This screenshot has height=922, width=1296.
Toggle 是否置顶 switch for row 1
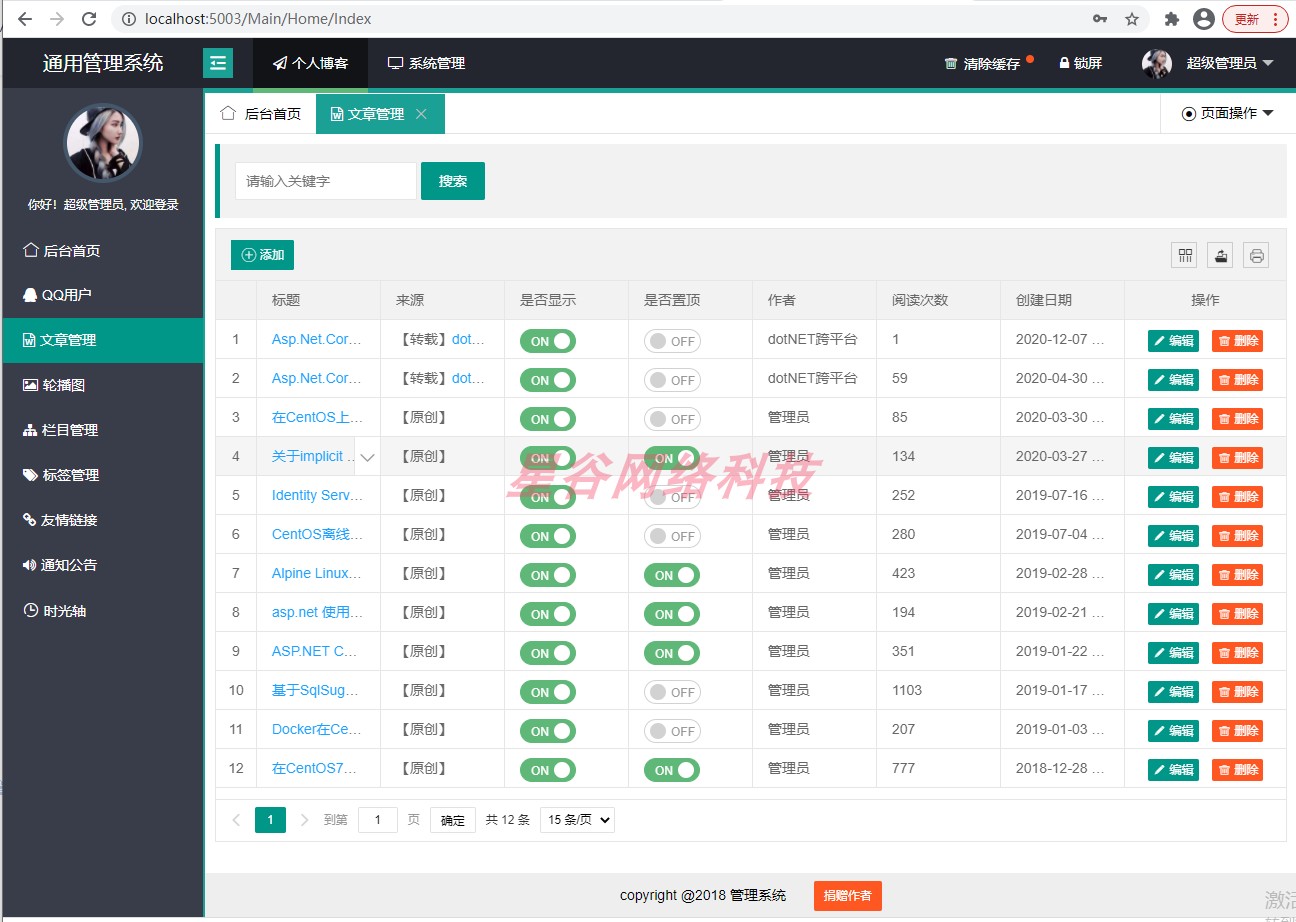coord(672,341)
